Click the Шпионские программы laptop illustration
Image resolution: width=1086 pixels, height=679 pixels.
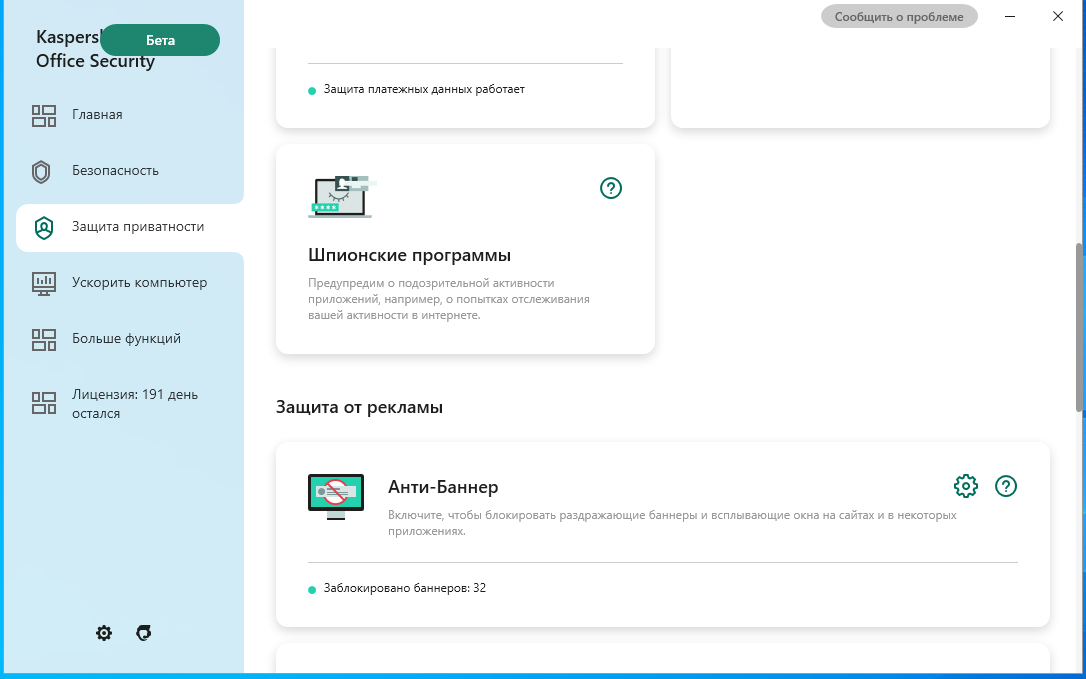341,197
